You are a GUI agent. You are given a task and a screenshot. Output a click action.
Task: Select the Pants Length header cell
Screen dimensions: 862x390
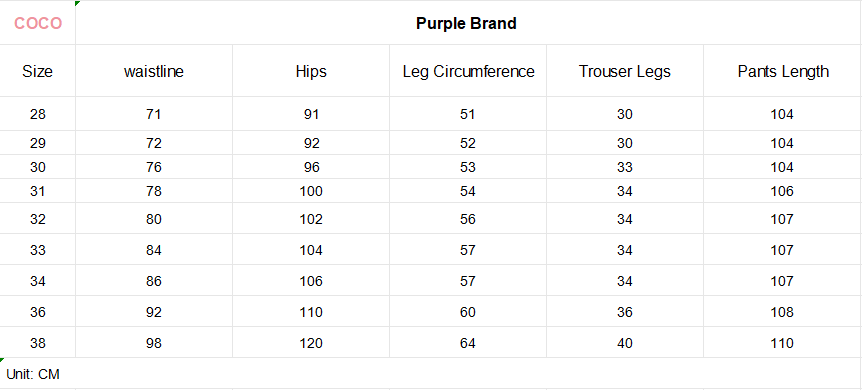[x=783, y=71]
